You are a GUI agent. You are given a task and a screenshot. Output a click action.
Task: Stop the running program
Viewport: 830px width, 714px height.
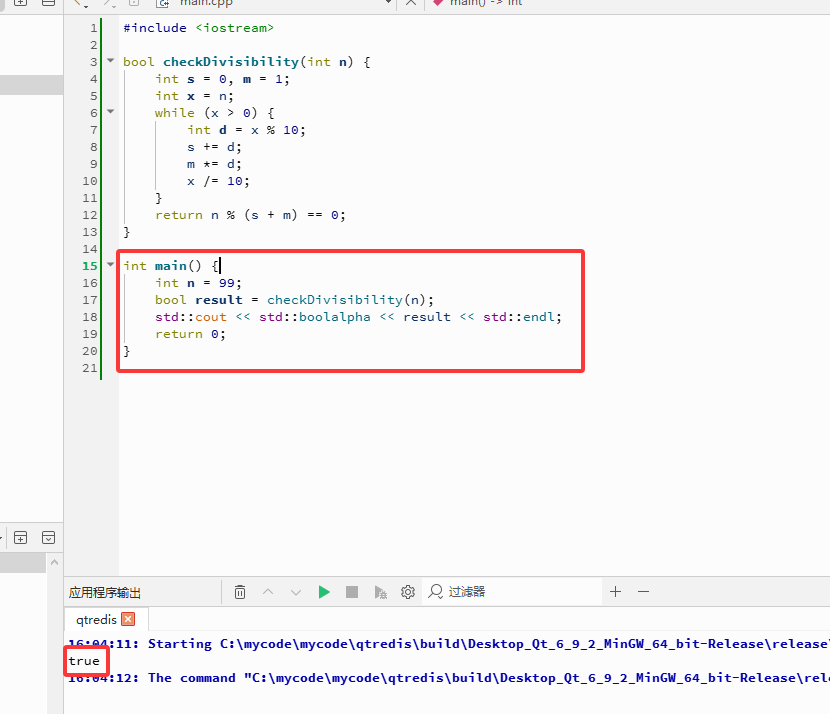click(352, 592)
